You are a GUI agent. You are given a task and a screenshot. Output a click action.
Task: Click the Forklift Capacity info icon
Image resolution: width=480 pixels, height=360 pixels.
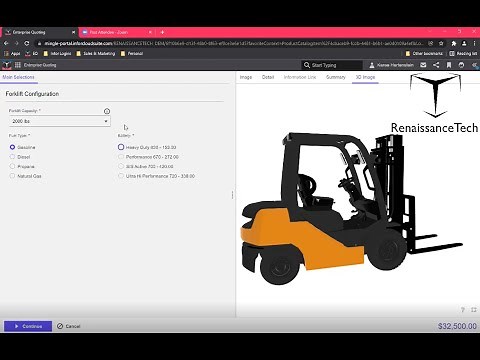107,111
